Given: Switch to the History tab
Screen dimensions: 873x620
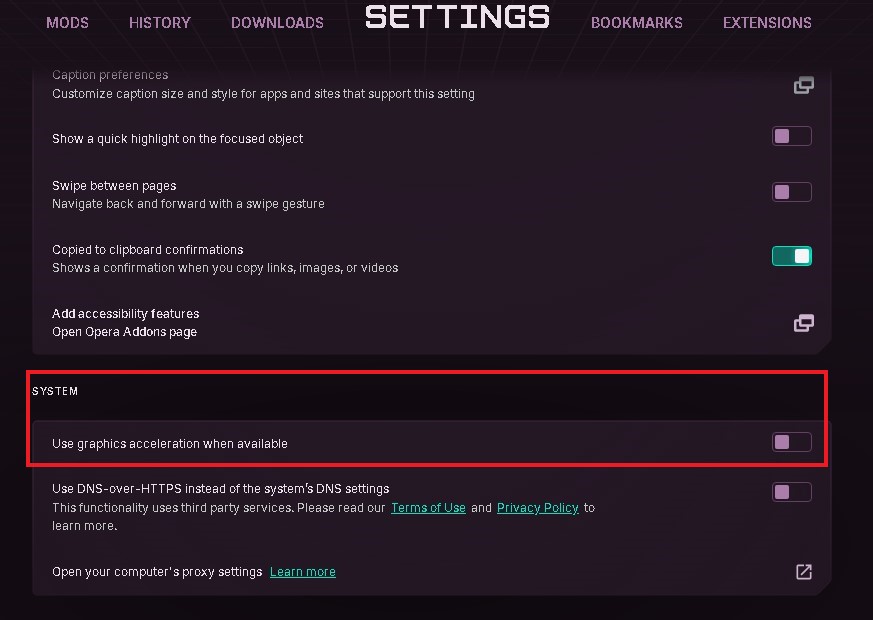Looking at the screenshot, I should click(160, 22).
